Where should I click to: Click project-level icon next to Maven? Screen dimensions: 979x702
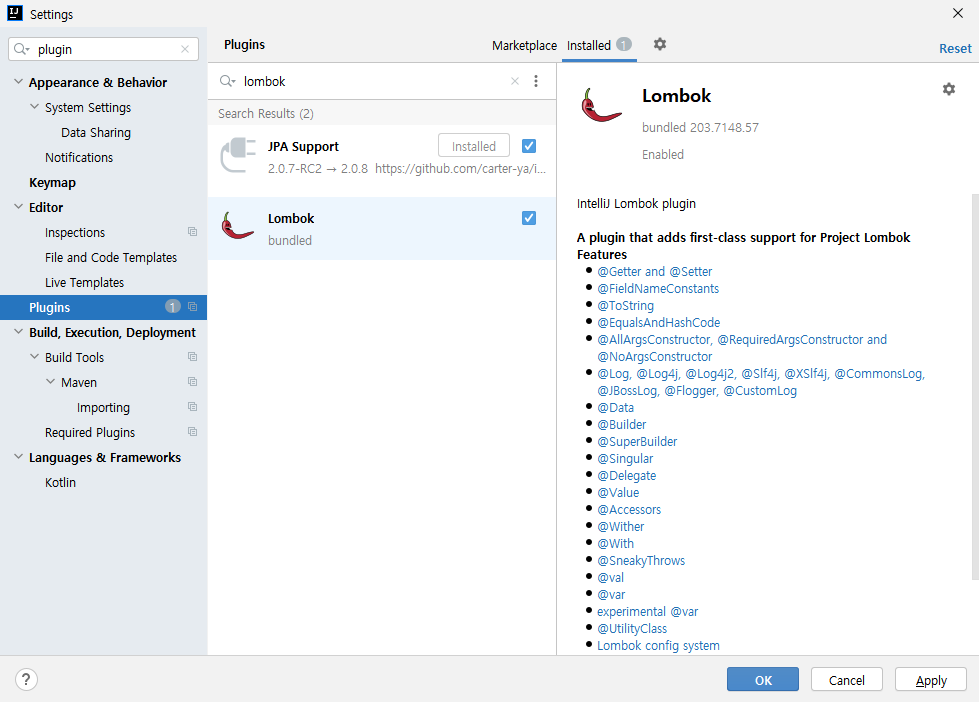coord(192,382)
